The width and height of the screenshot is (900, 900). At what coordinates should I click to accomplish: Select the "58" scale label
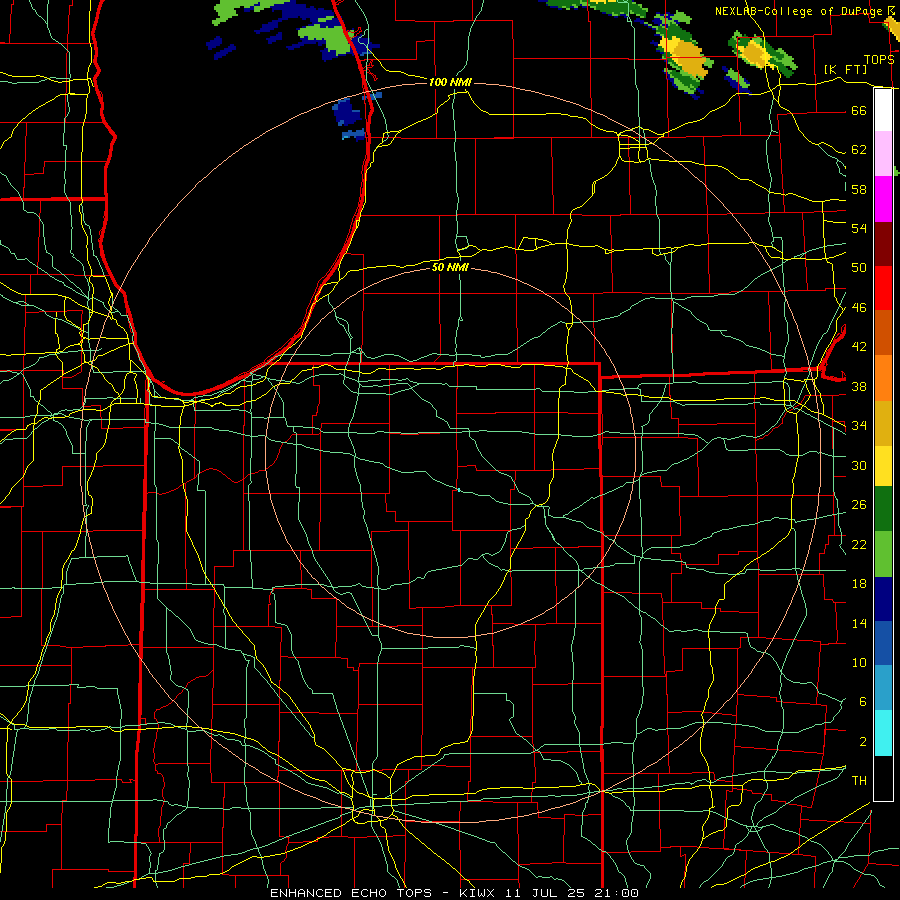click(859, 189)
